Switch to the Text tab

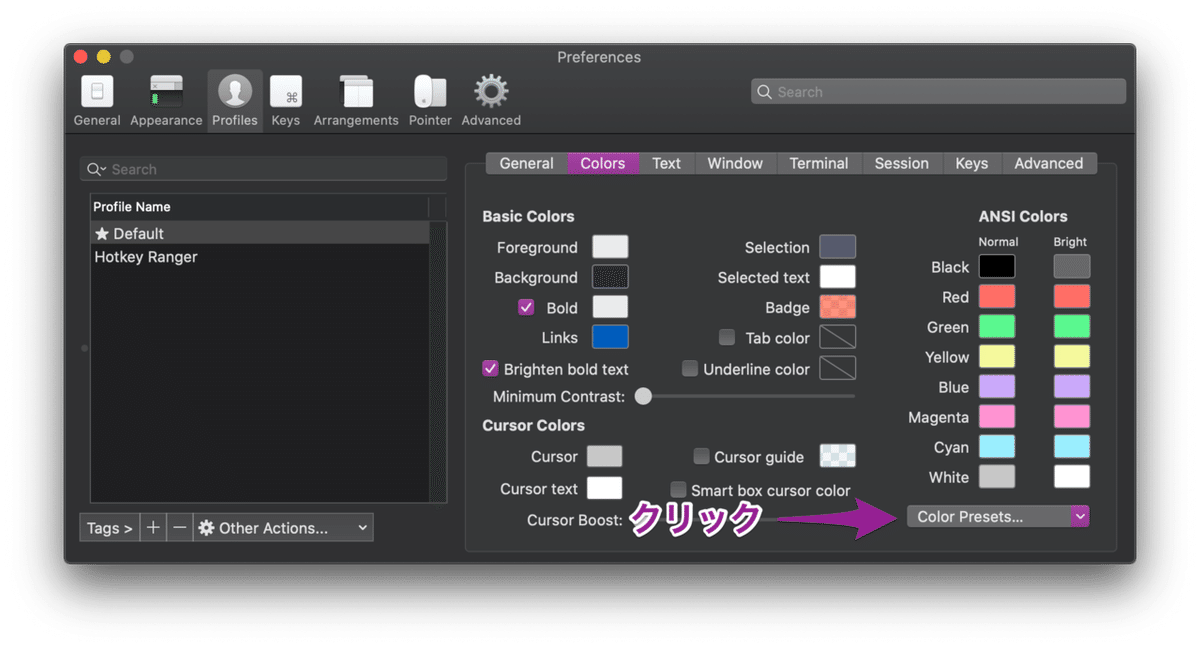667,163
